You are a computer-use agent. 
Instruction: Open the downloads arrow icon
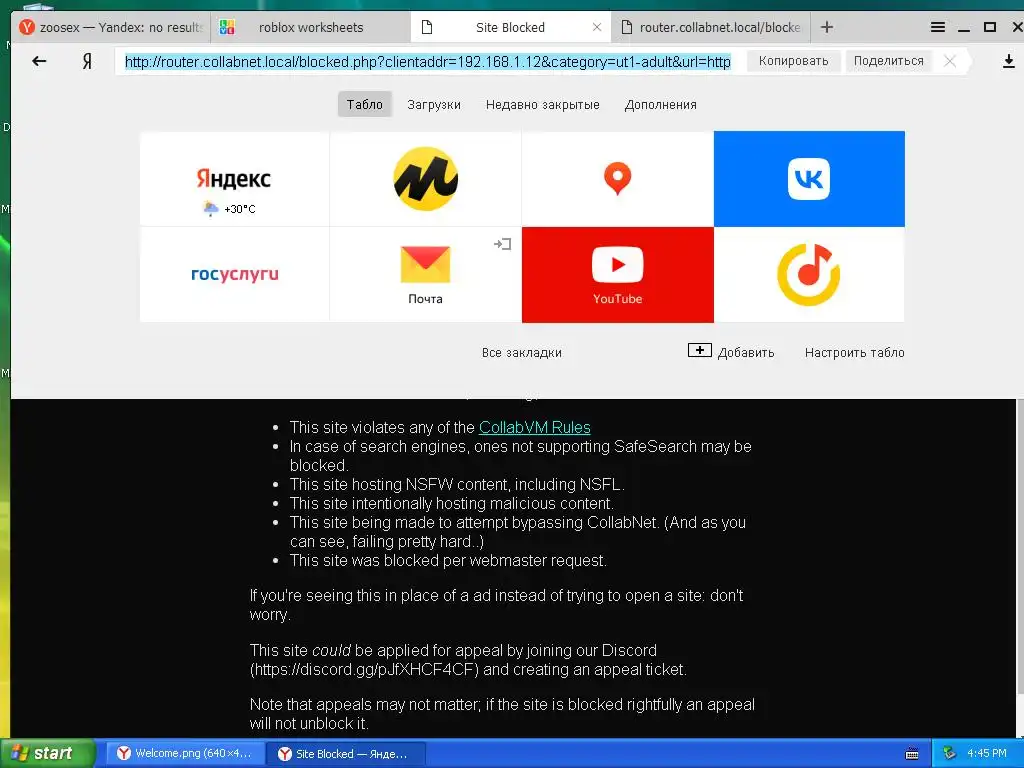1008,61
